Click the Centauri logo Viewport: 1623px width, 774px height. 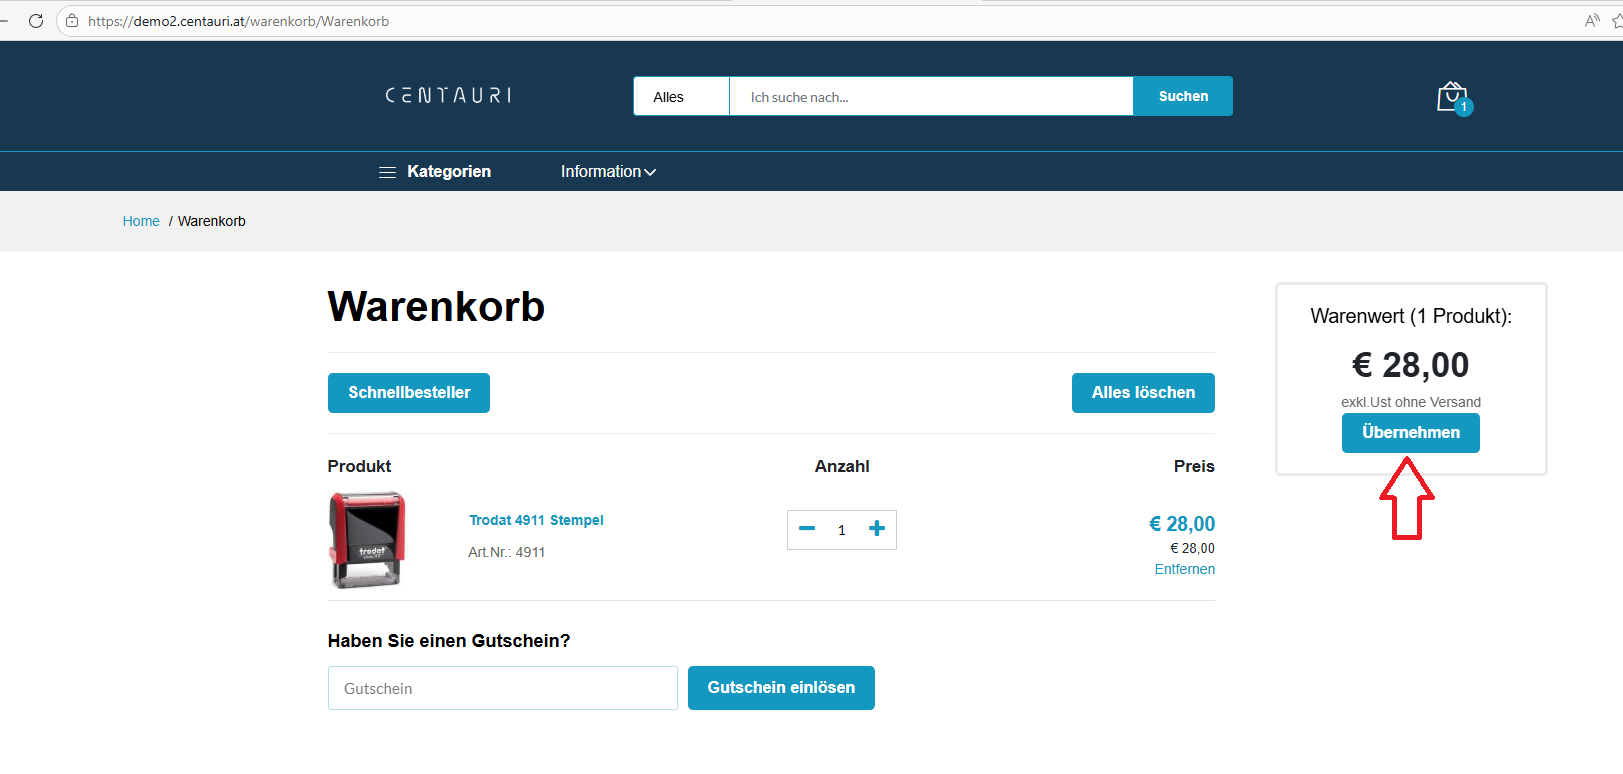click(448, 95)
